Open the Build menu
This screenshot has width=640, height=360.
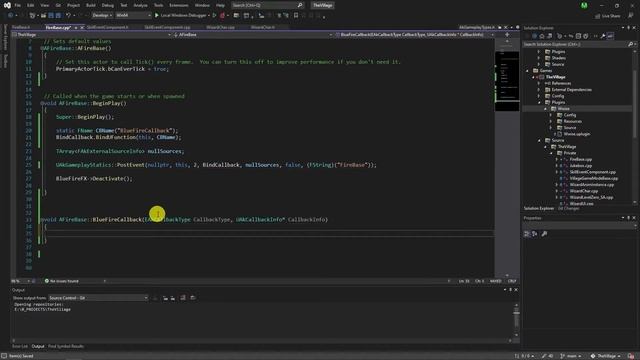pos(91,5)
